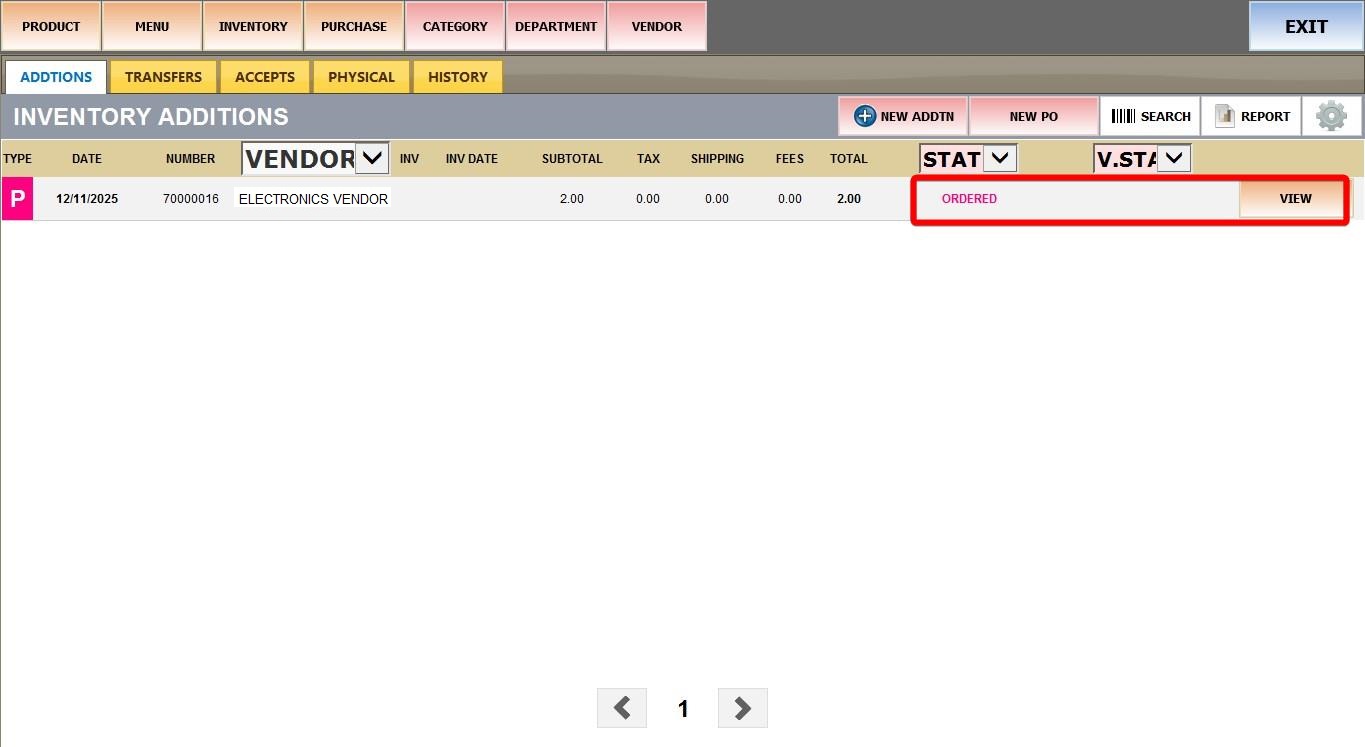
Task: Click the pink P type icon
Action: [x=17, y=199]
